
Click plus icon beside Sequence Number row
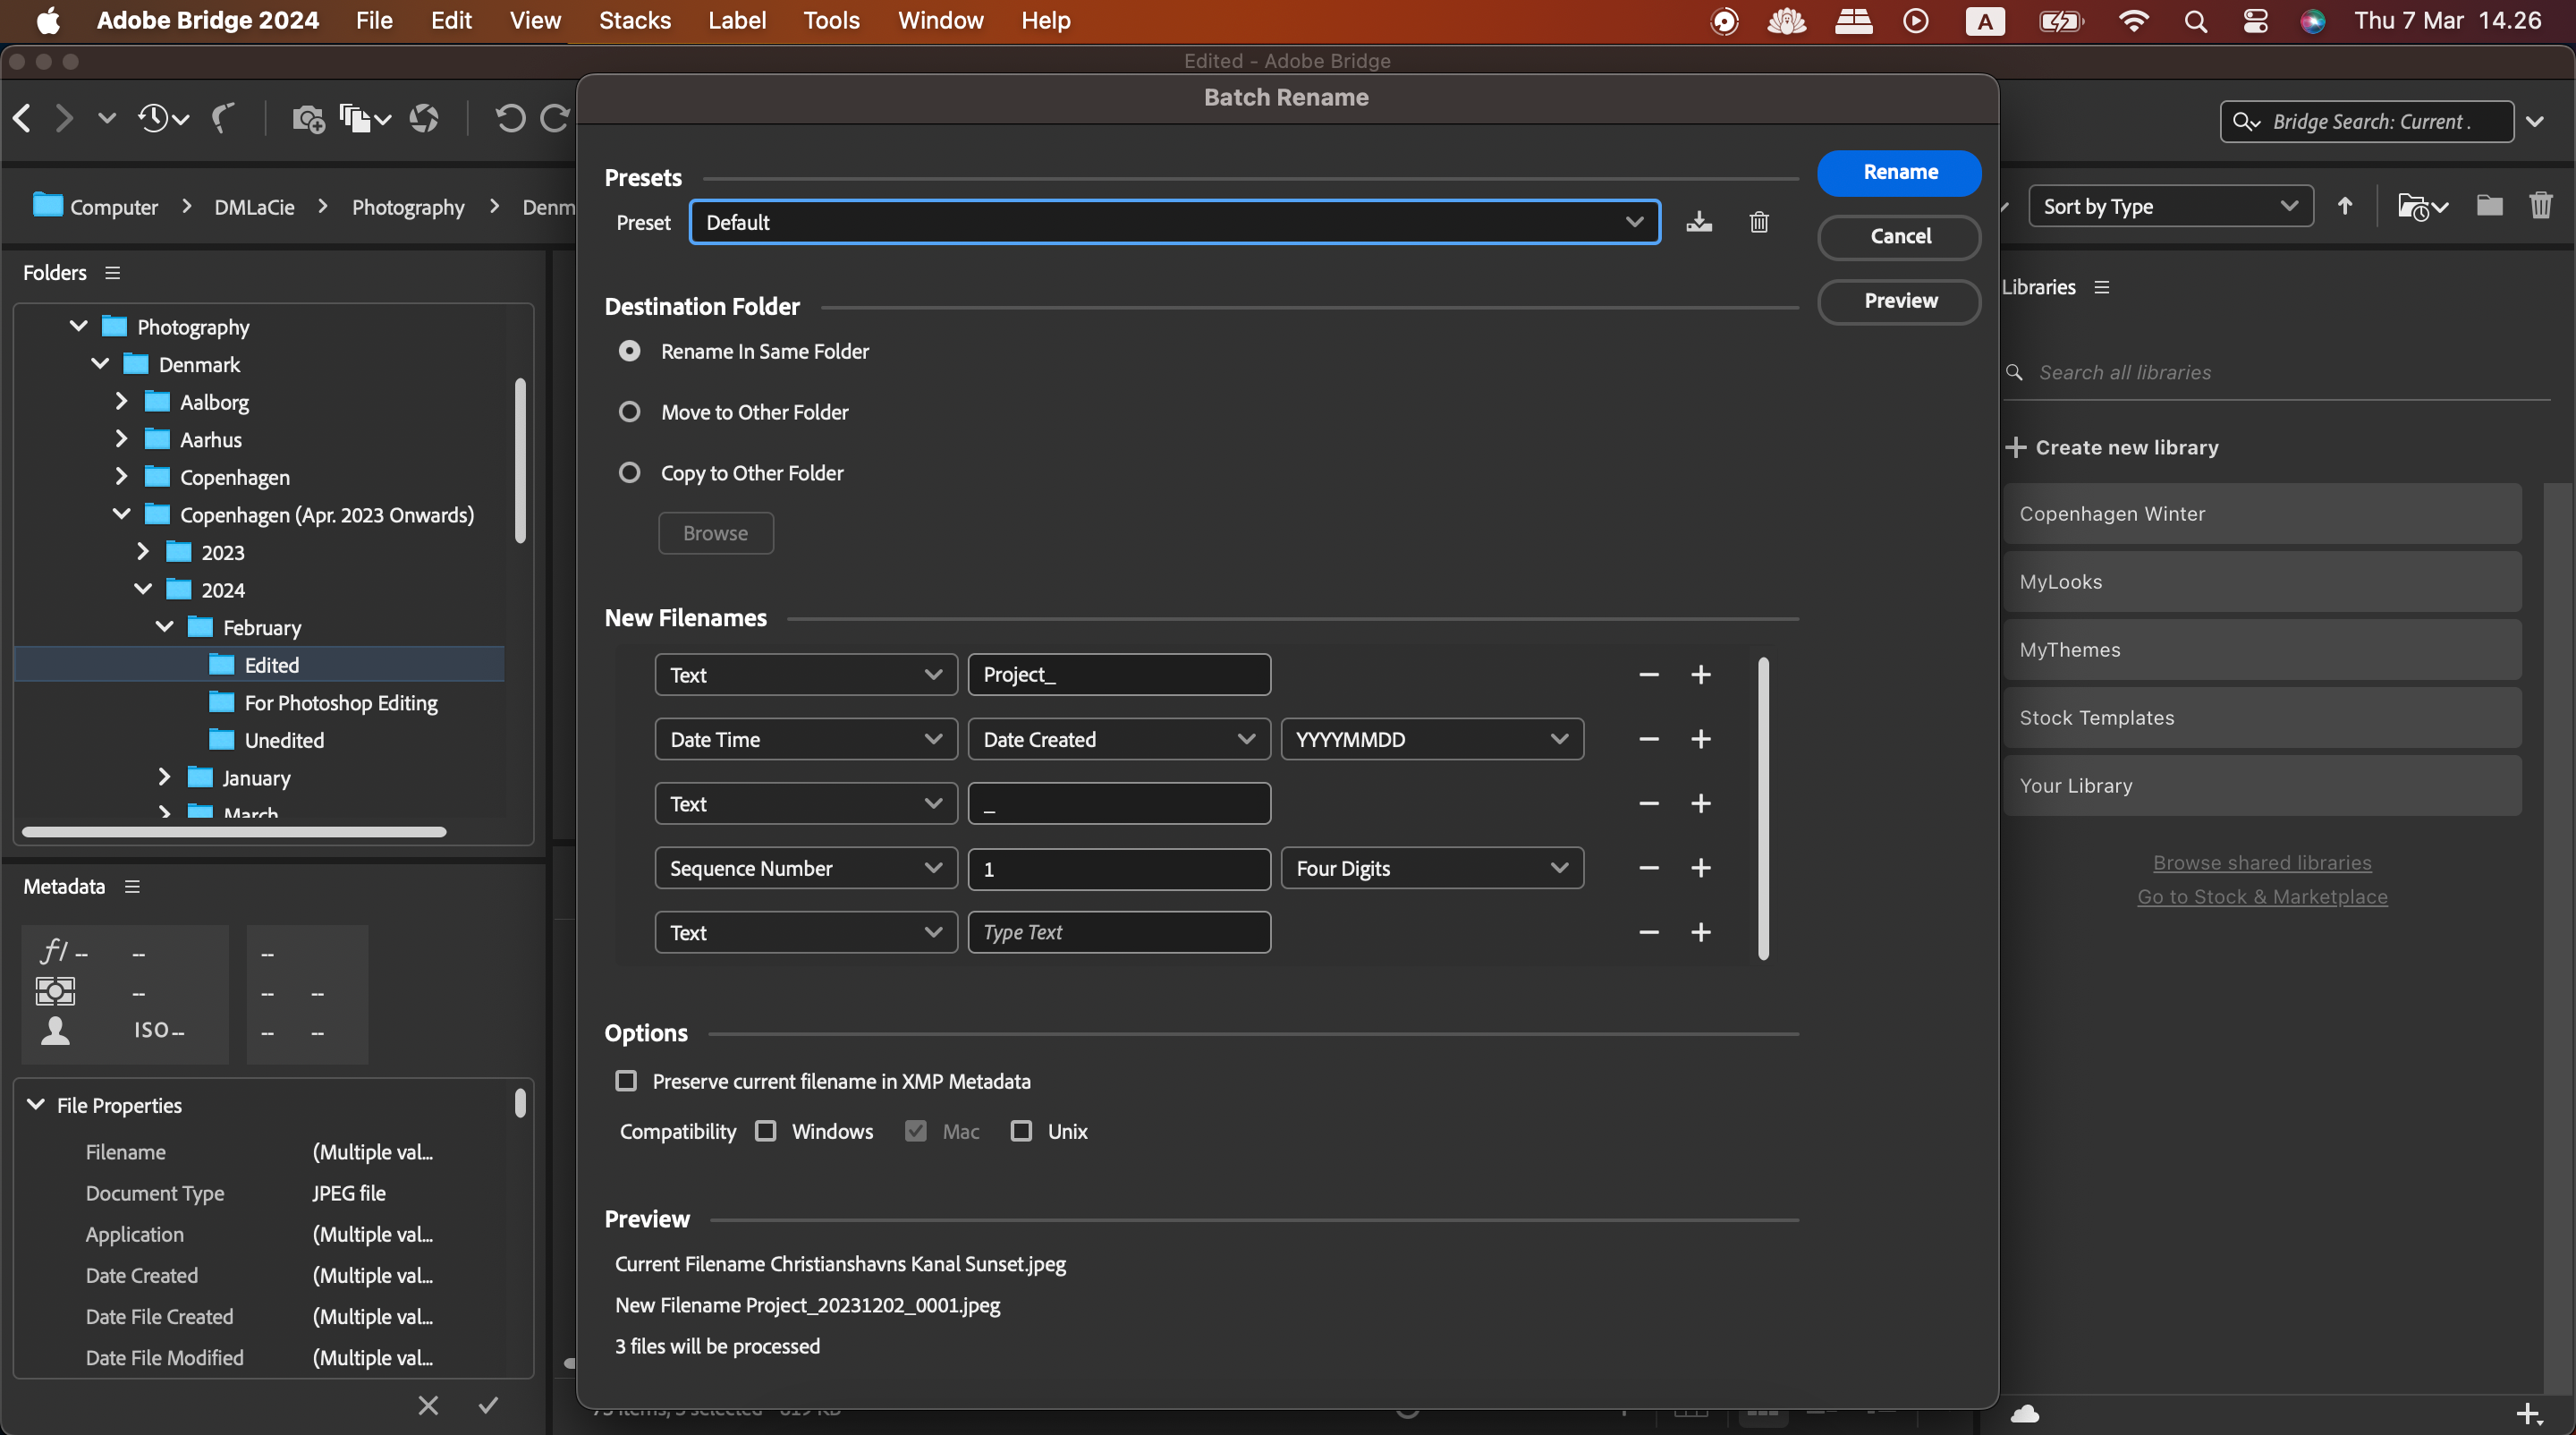[1700, 868]
